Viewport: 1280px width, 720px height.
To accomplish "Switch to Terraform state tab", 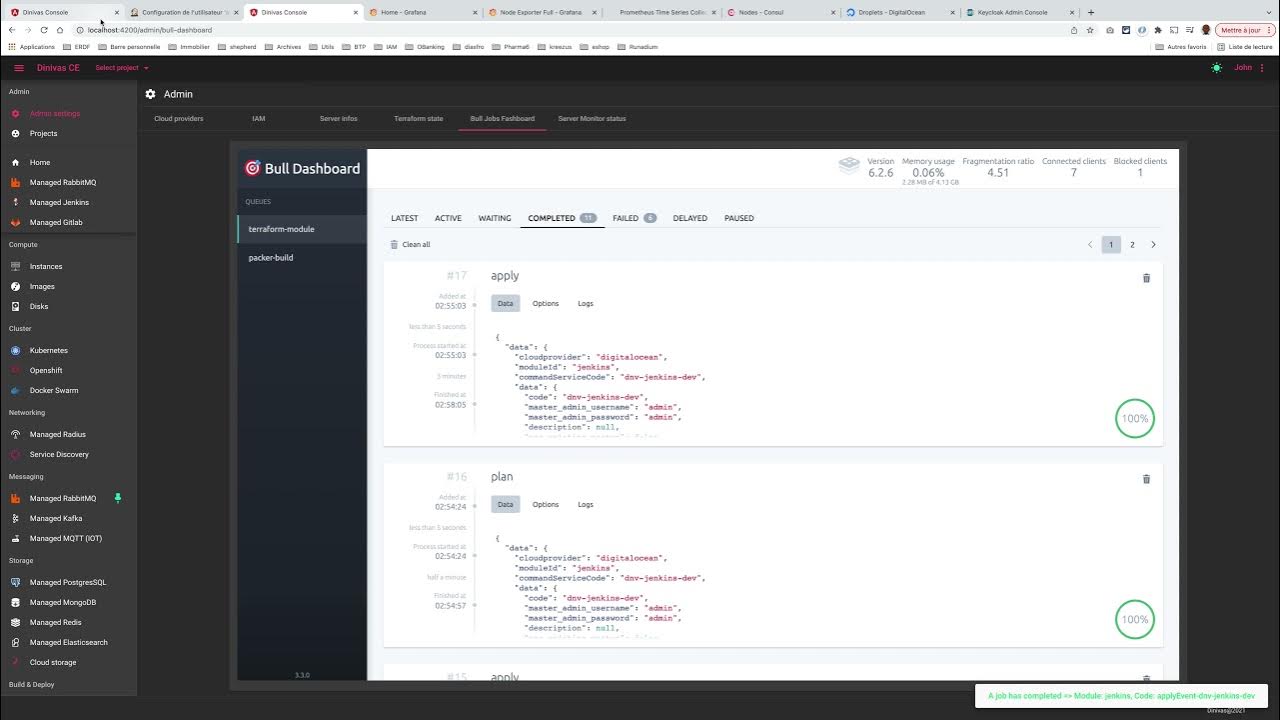I will pyautogui.click(x=418, y=118).
